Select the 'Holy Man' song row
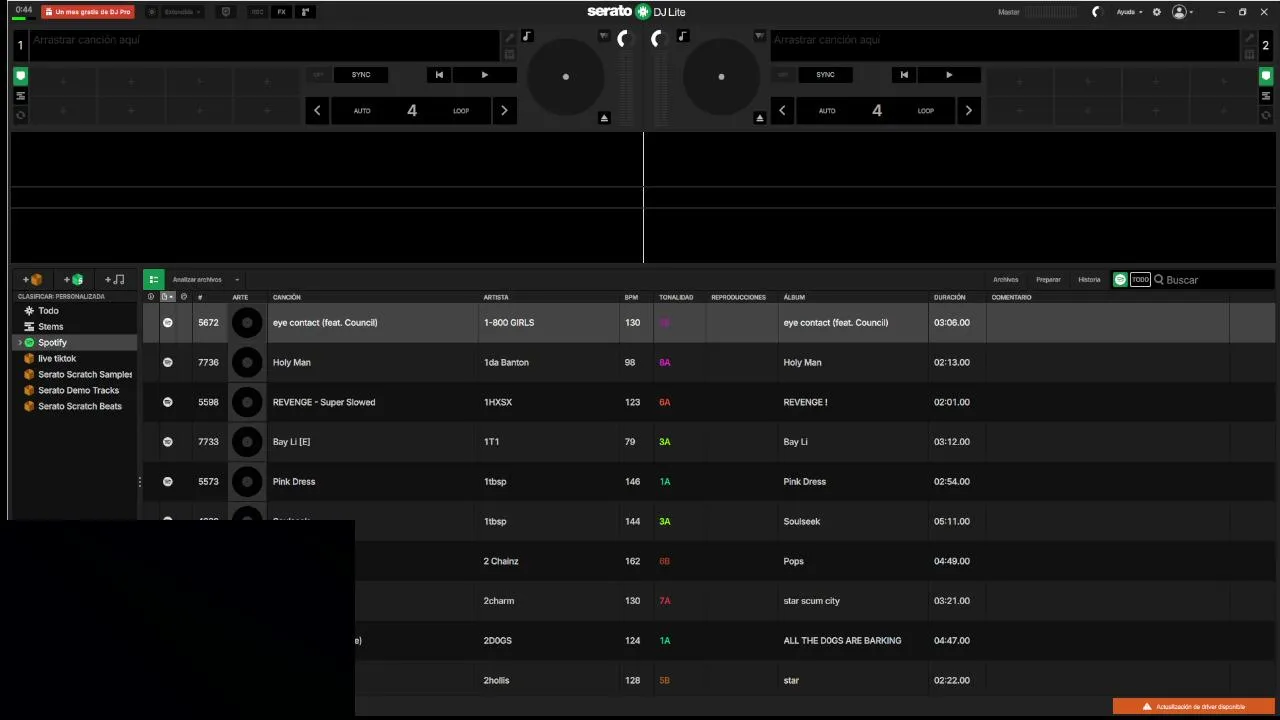1280x720 pixels. pos(709,362)
